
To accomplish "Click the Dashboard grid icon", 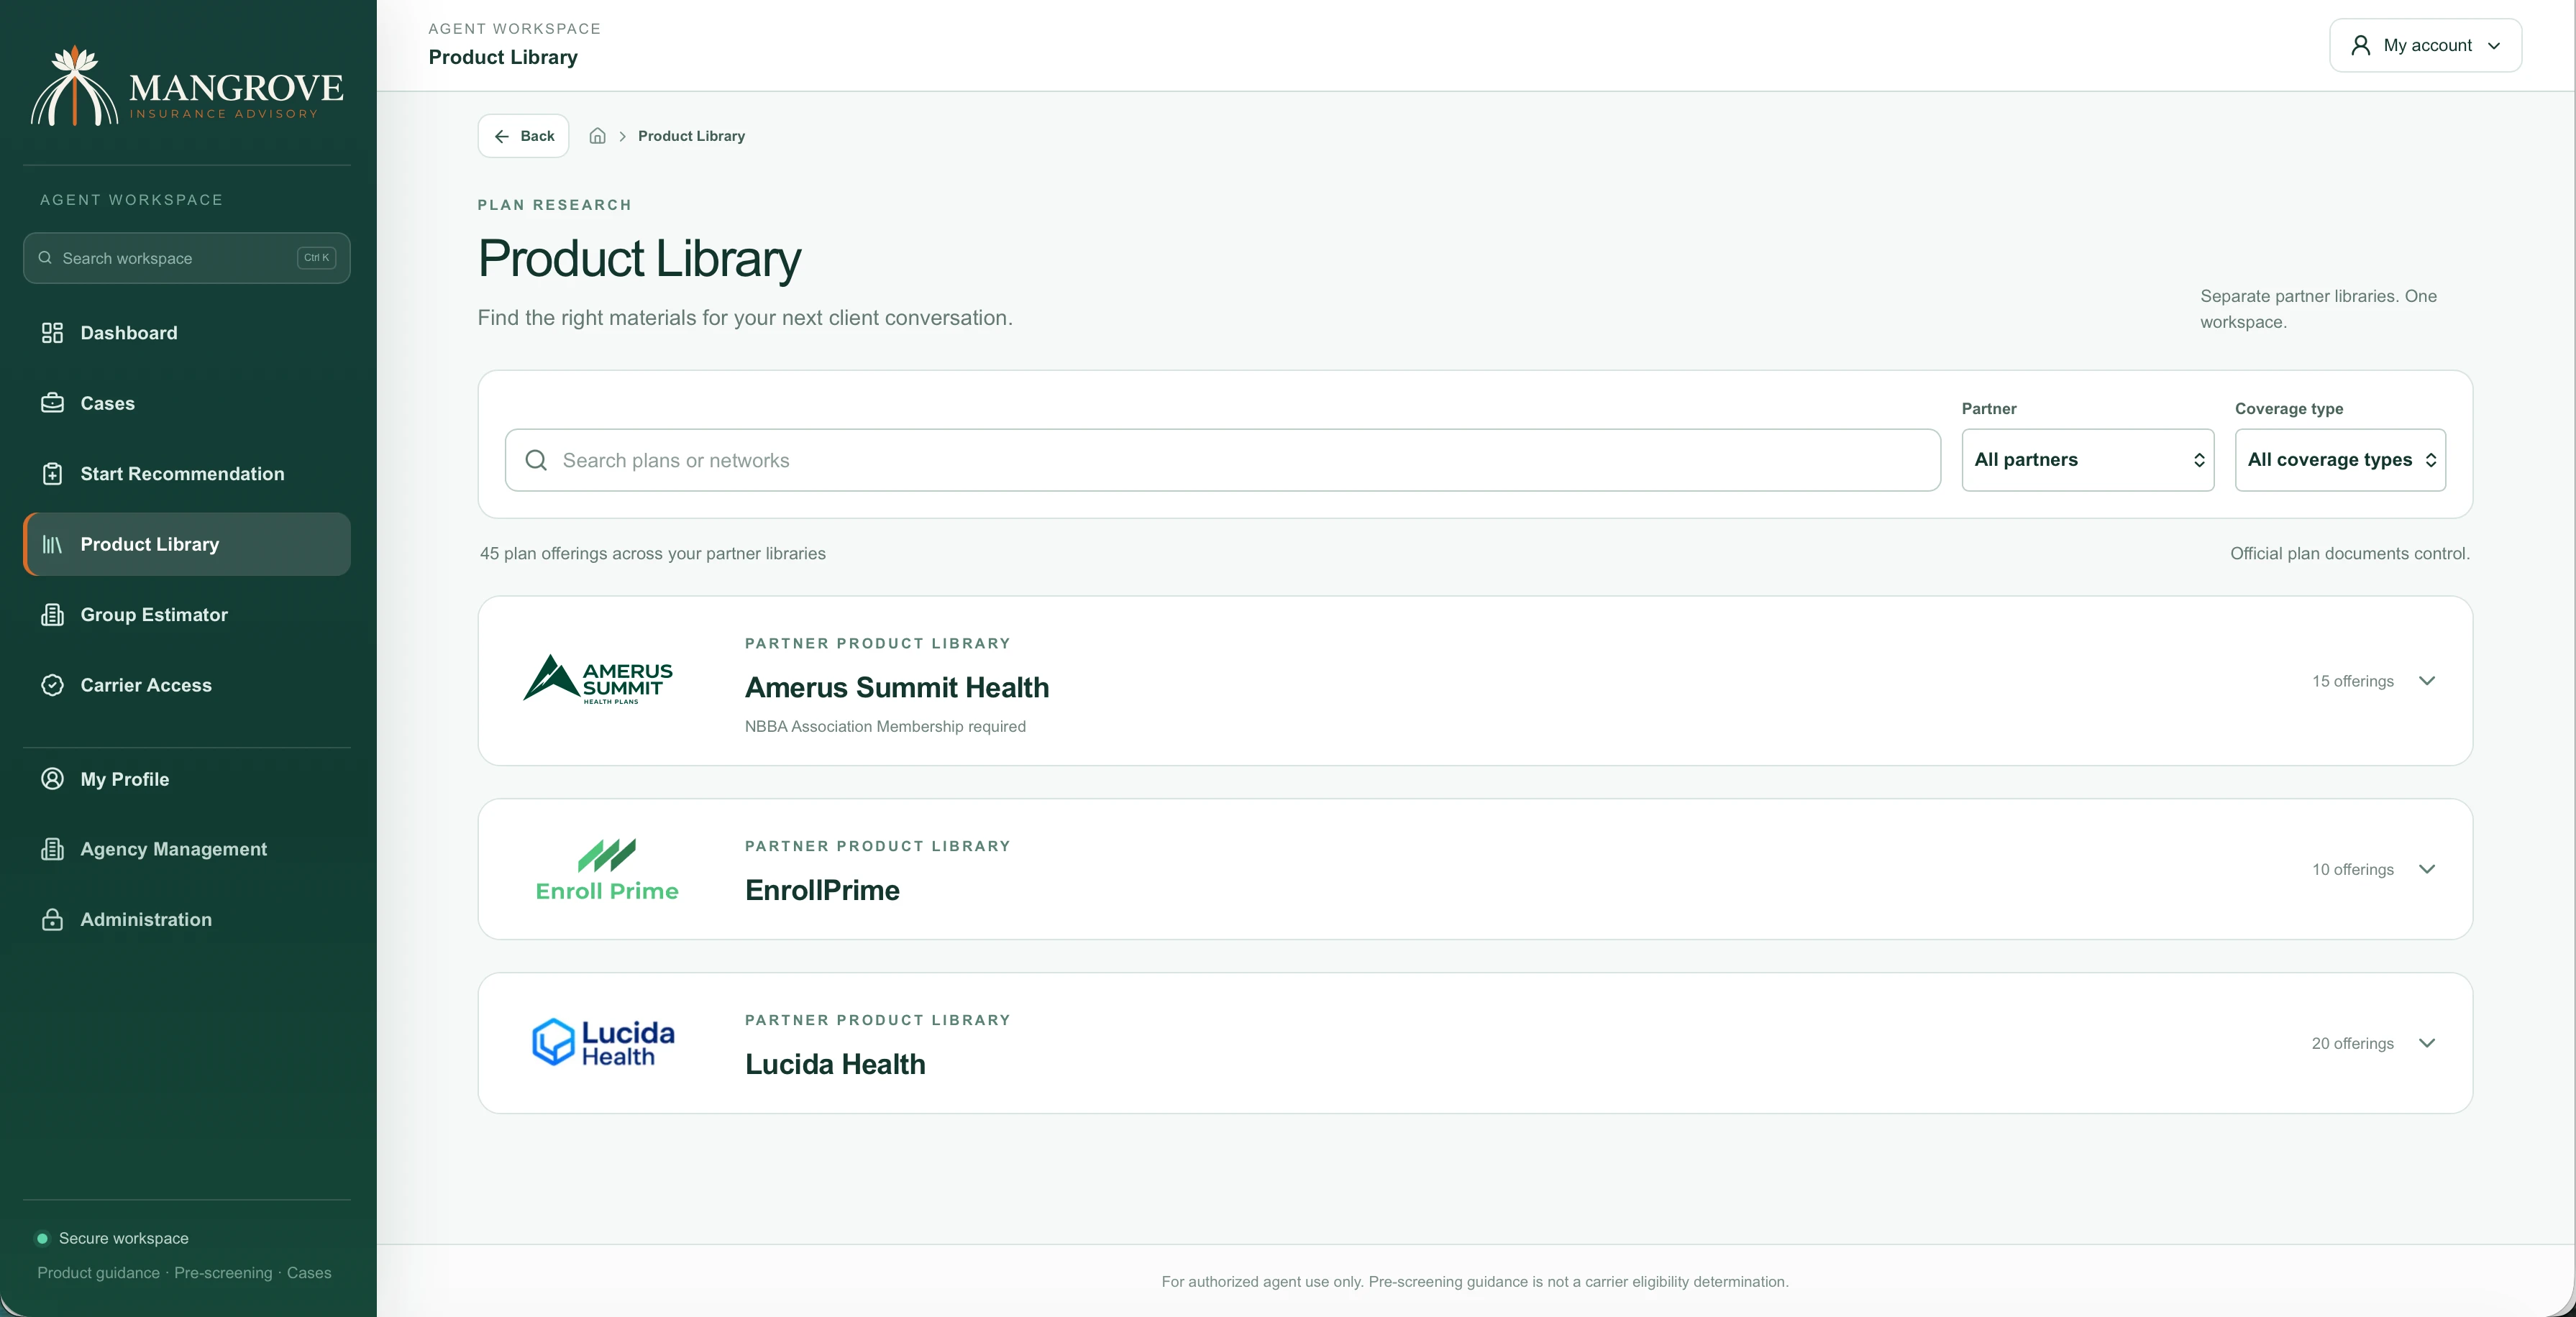I will click(x=52, y=333).
